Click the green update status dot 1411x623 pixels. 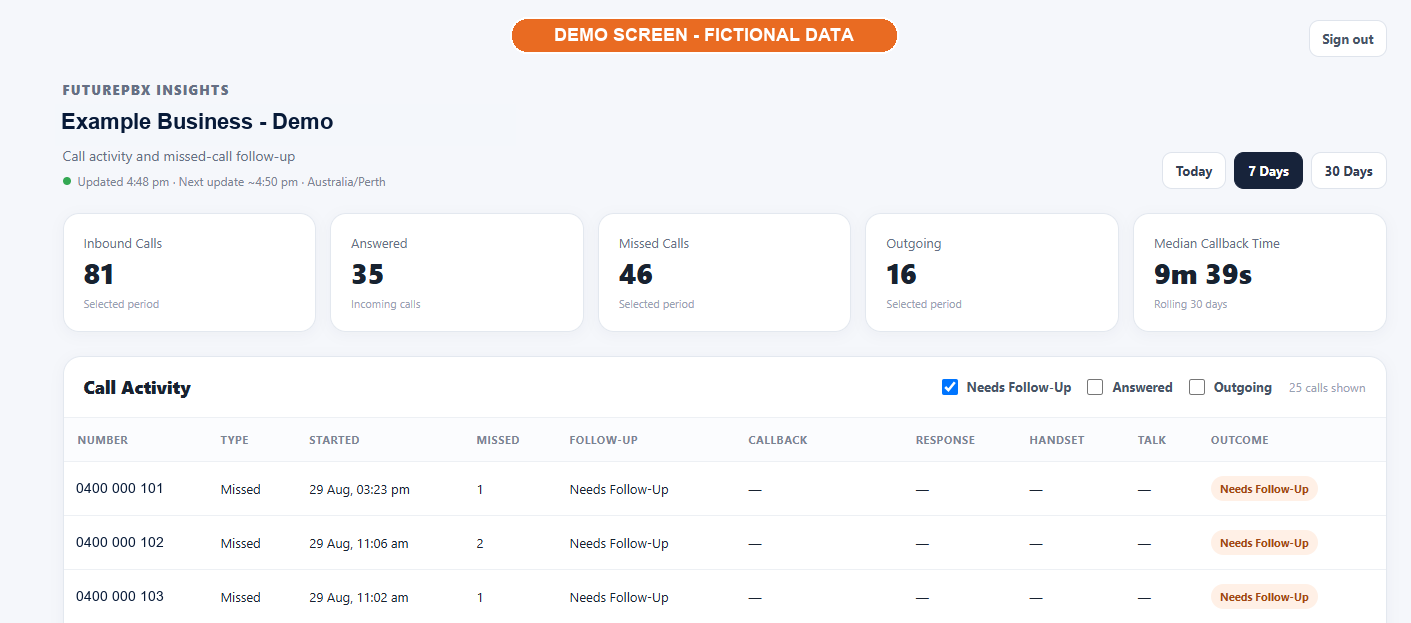tap(67, 181)
